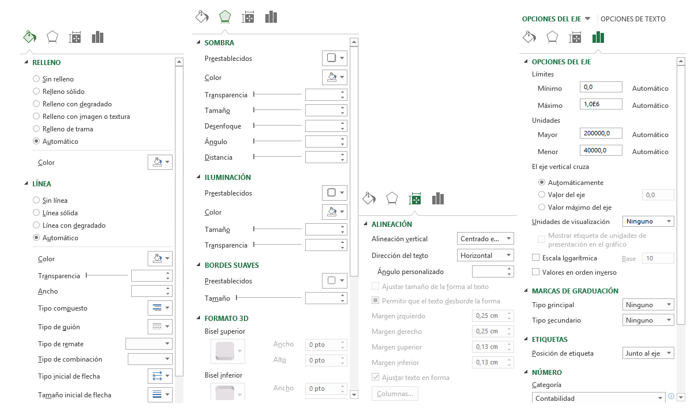Collapse the MARCAS DE GRADUACIÓN section
The image size is (691, 412).
(x=527, y=291)
